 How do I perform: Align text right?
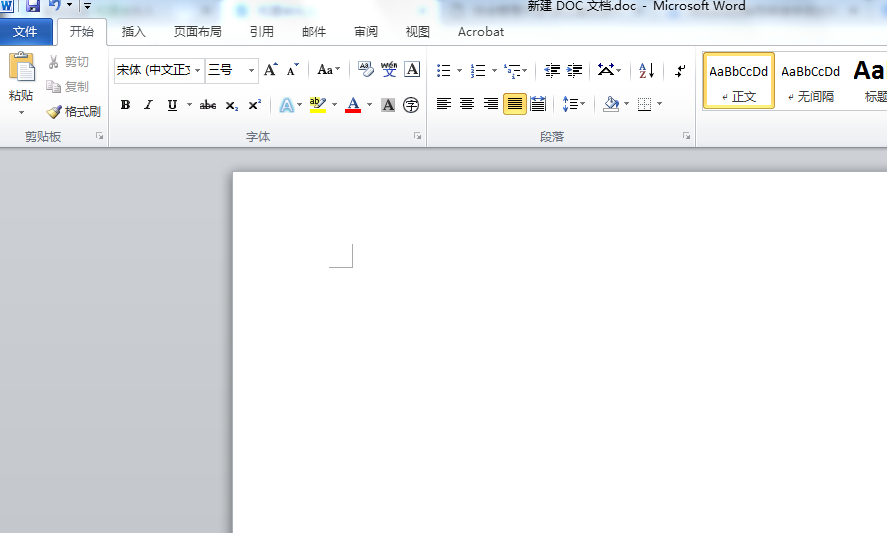(490, 104)
